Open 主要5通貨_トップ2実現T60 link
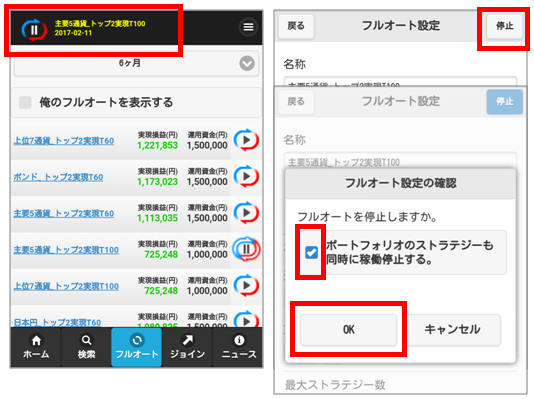The width and height of the screenshot is (534, 399). tap(64, 213)
